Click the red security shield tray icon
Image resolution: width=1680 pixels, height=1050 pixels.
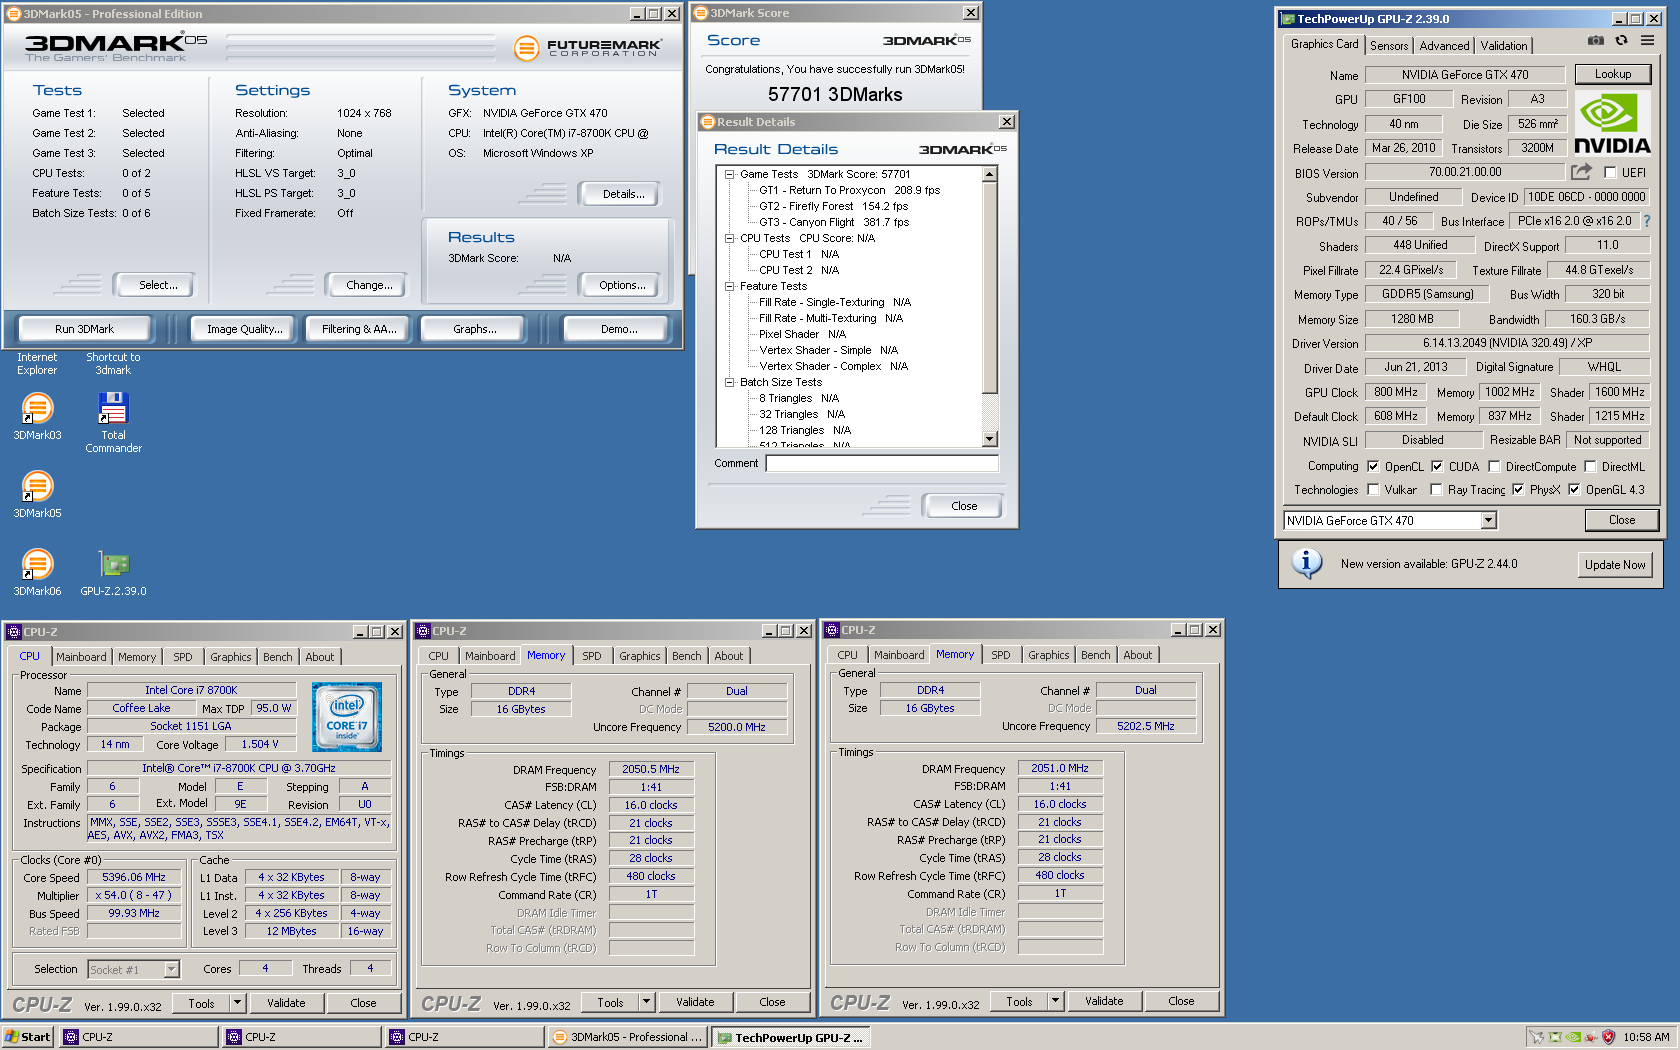pyautogui.click(x=1608, y=1037)
